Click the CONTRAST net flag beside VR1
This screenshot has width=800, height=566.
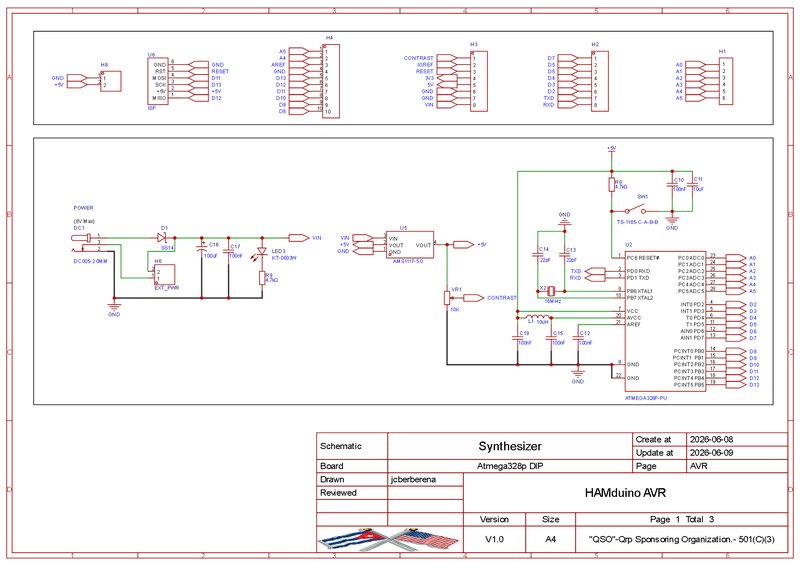(x=473, y=298)
